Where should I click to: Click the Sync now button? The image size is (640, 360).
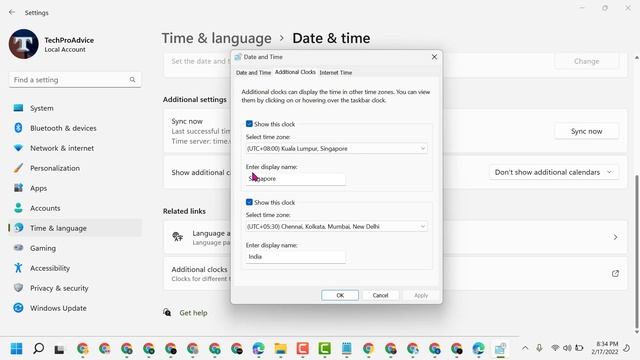pos(586,131)
